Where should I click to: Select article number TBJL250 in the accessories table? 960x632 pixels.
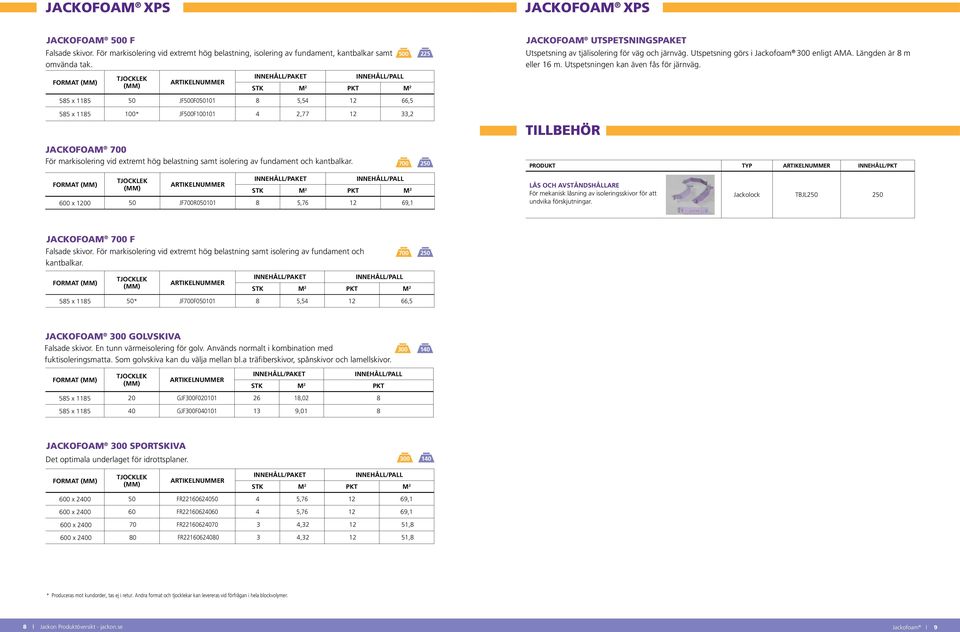coord(806,195)
